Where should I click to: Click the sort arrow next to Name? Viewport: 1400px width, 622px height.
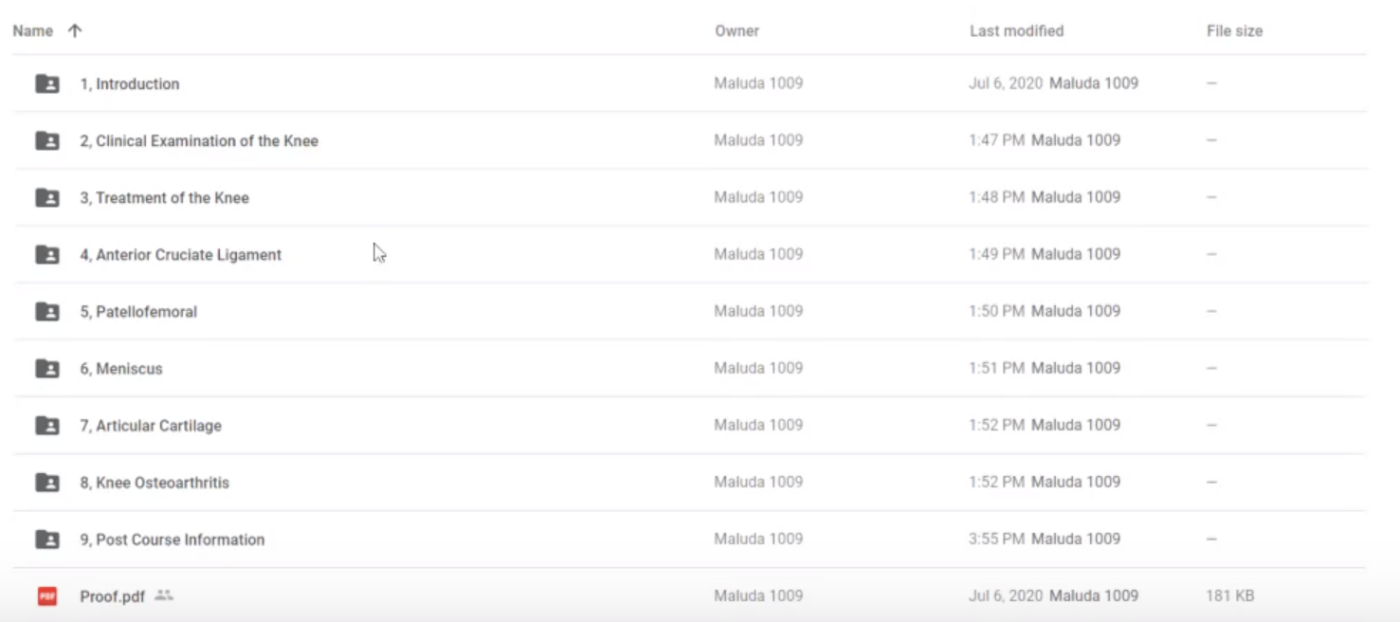(75, 31)
